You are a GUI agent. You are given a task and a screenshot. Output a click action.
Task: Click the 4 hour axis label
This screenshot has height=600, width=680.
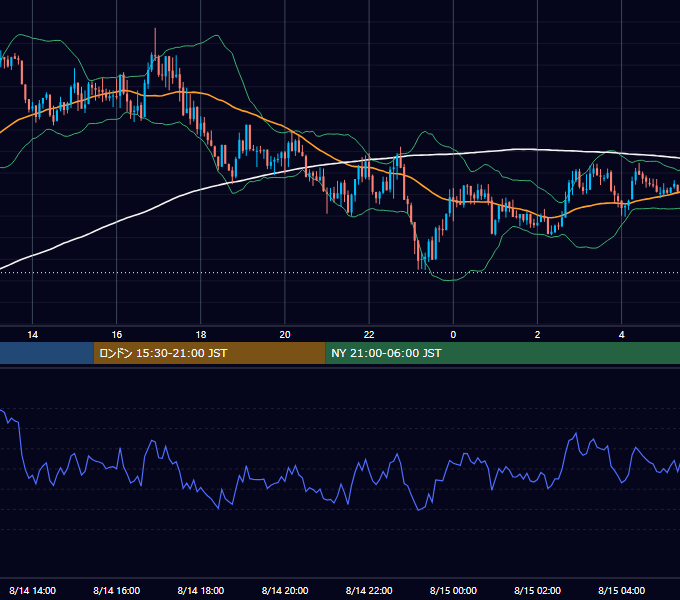coord(621,335)
